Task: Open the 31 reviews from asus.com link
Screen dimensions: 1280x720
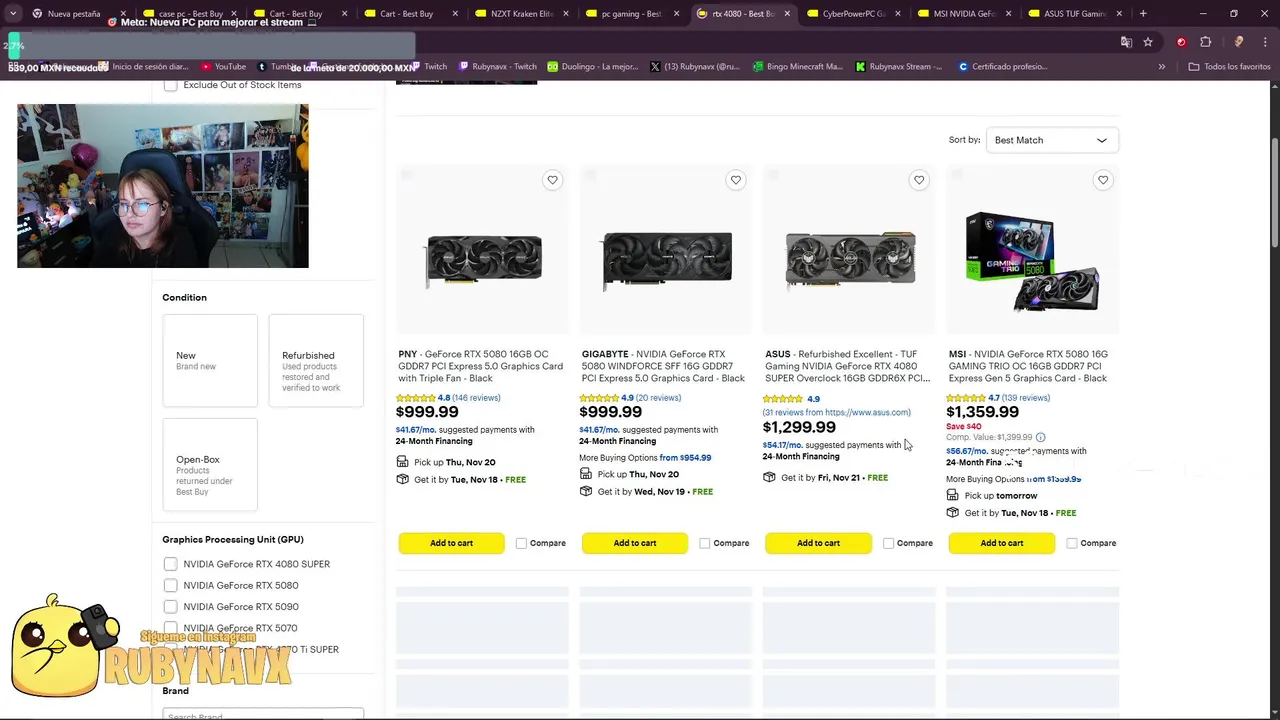Action: 837,412
